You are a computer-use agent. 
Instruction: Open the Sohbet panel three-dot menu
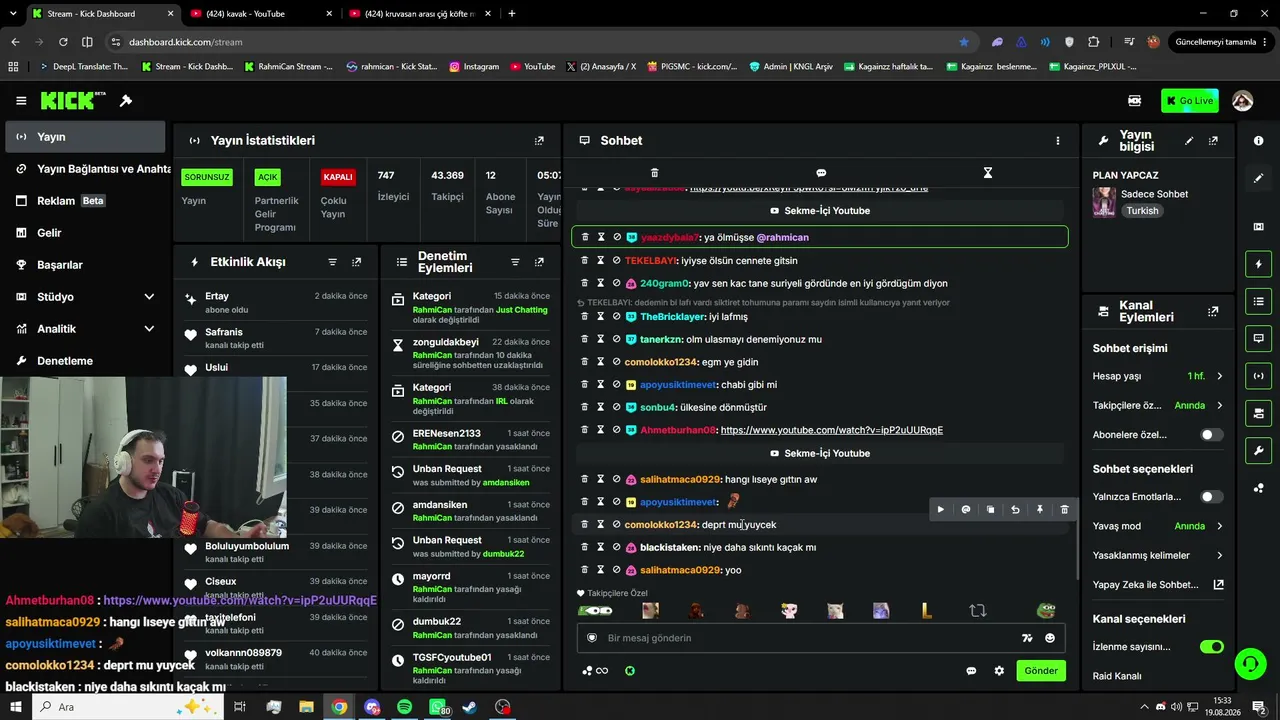tap(1058, 141)
